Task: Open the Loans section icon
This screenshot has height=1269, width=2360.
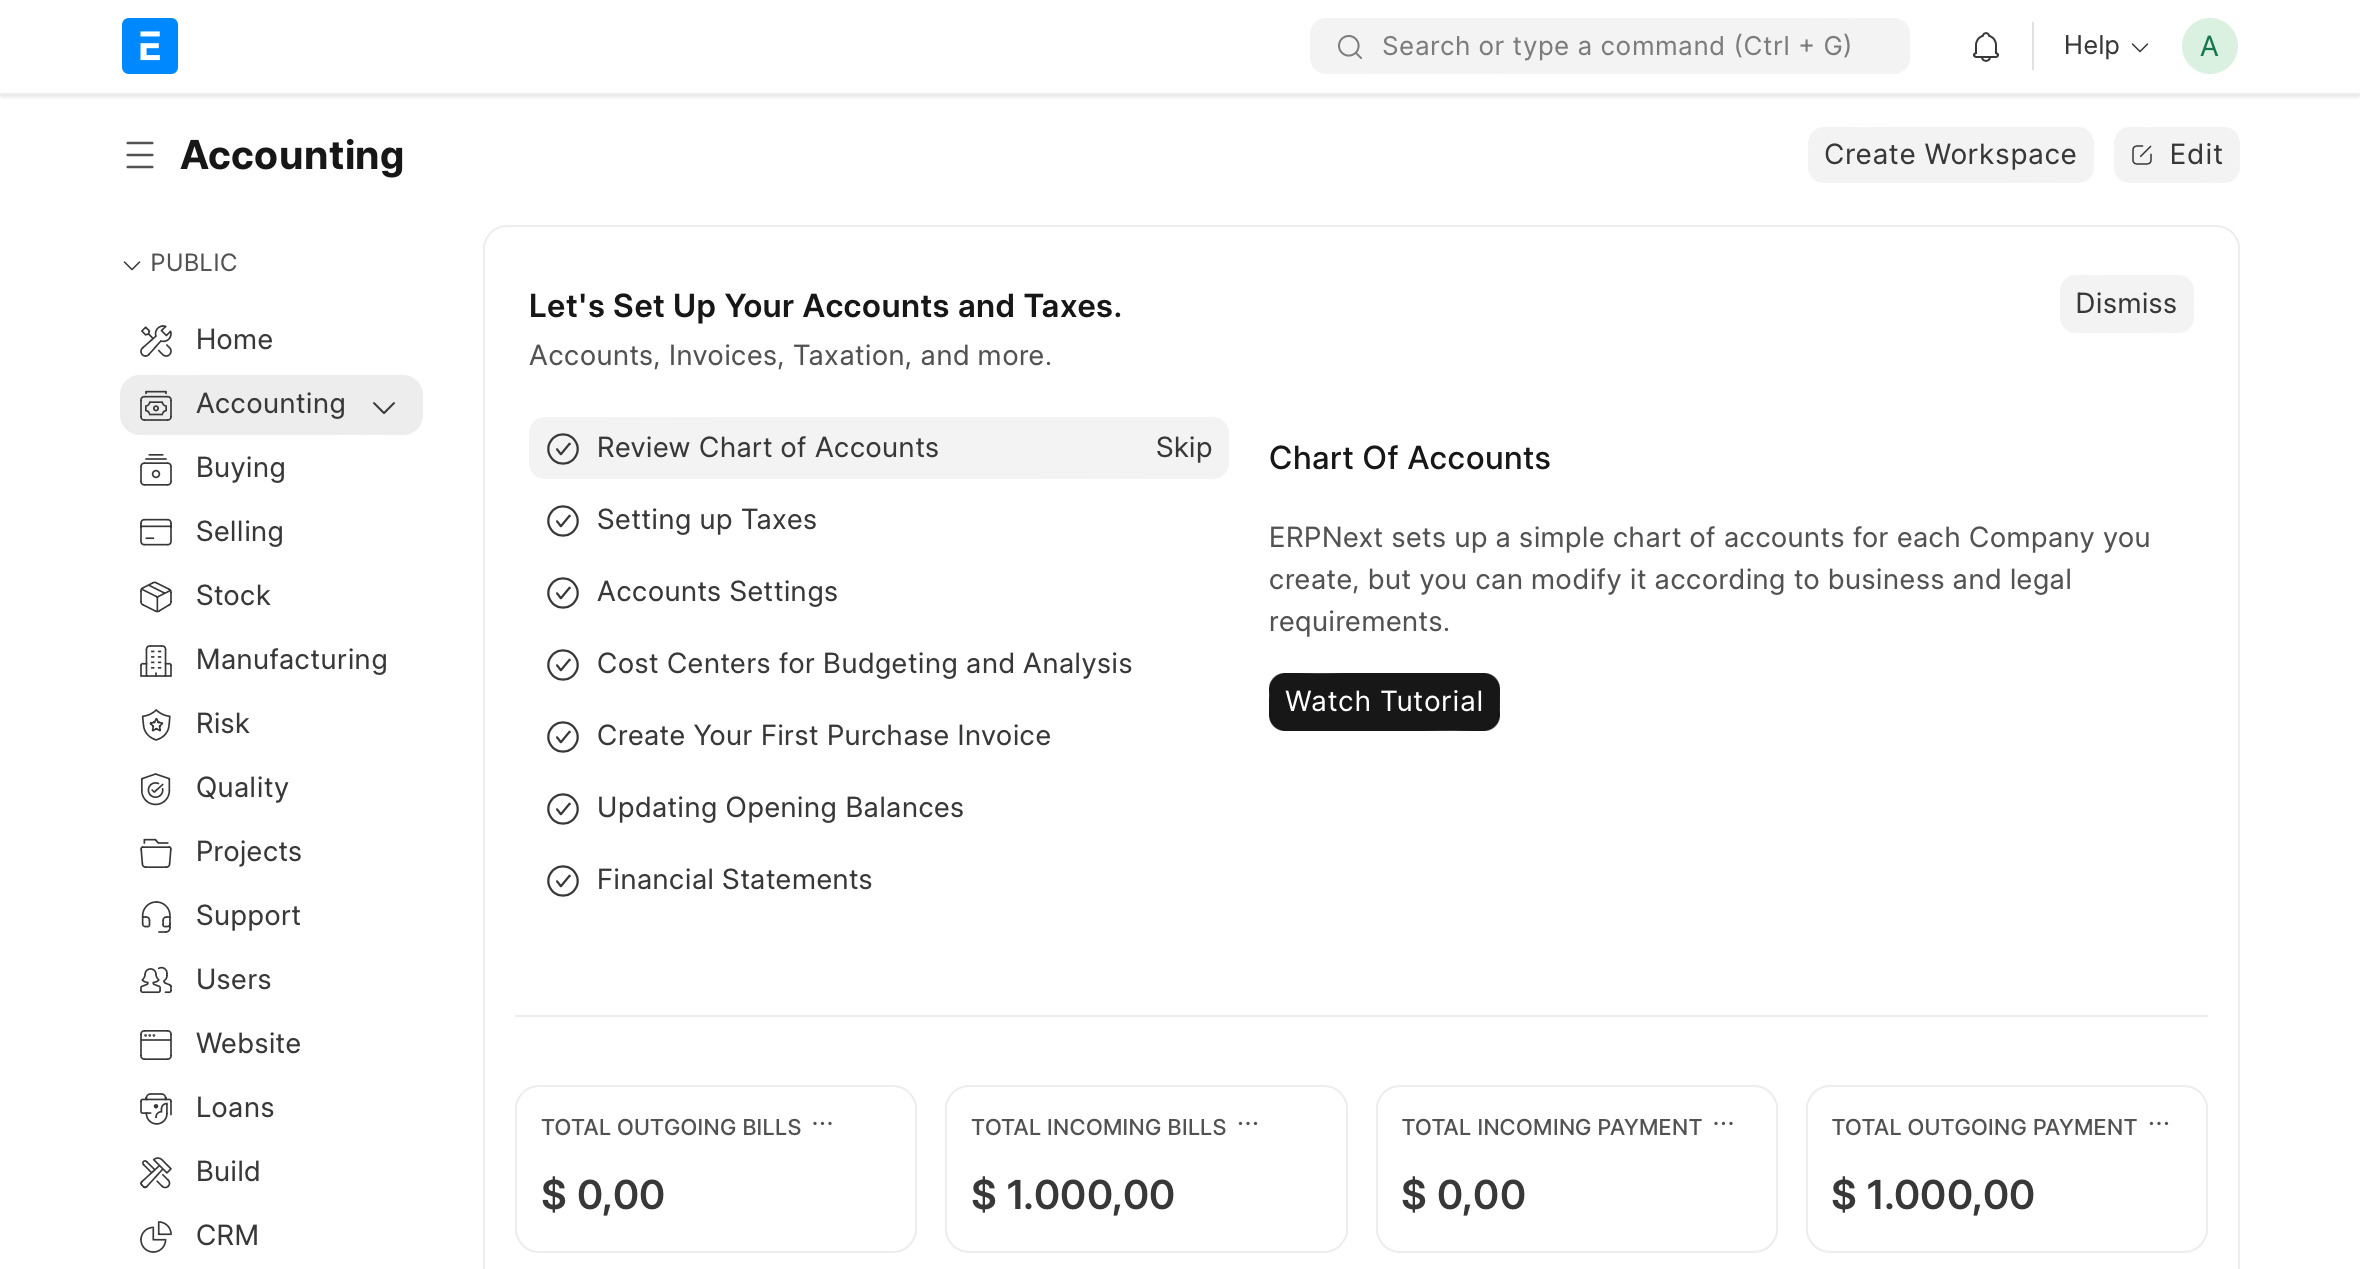Action: pos(156,1107)
